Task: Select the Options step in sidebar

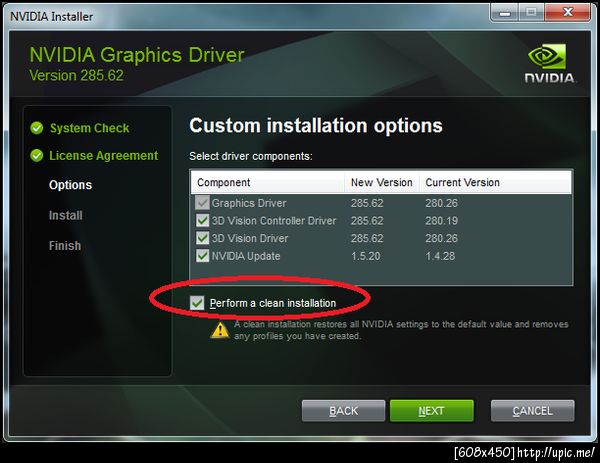Action: 70,185
